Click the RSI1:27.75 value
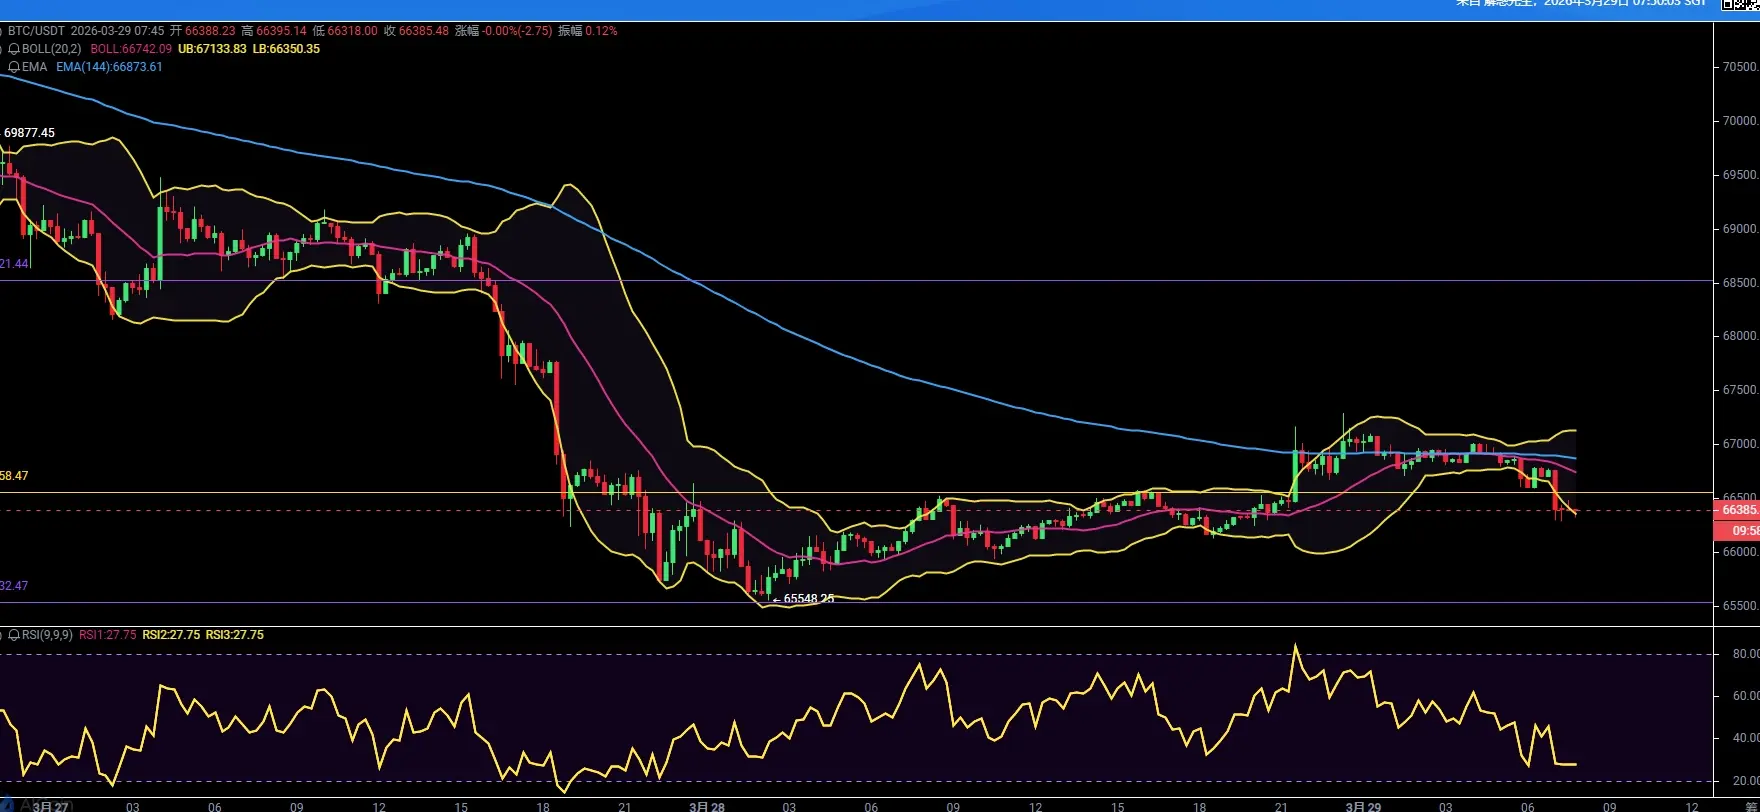 click(108, 635)
